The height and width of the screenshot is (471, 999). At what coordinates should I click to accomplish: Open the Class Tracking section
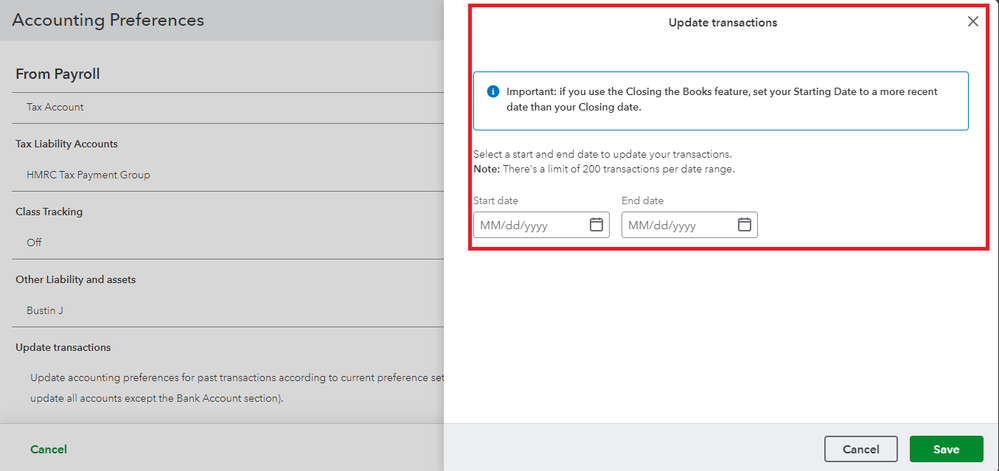click(49, 212)
